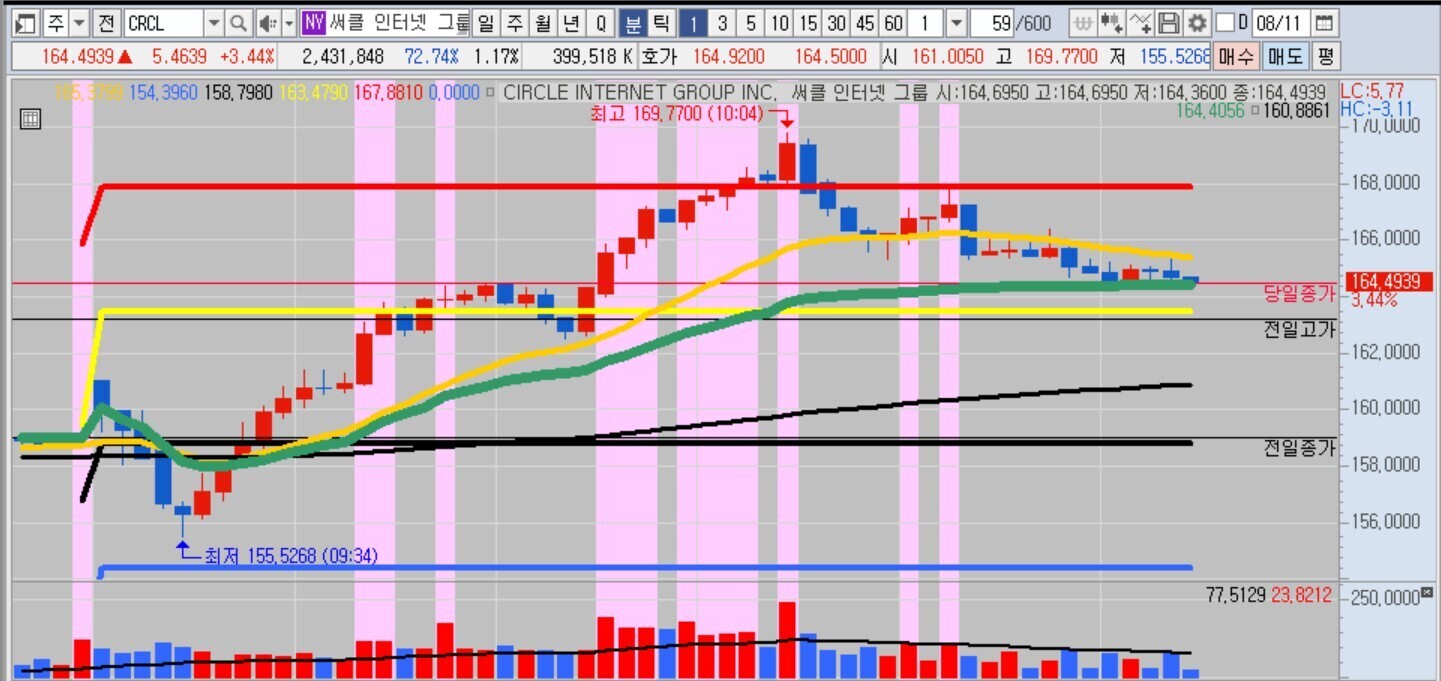Click the red 167,8810 indicator value

390,92
